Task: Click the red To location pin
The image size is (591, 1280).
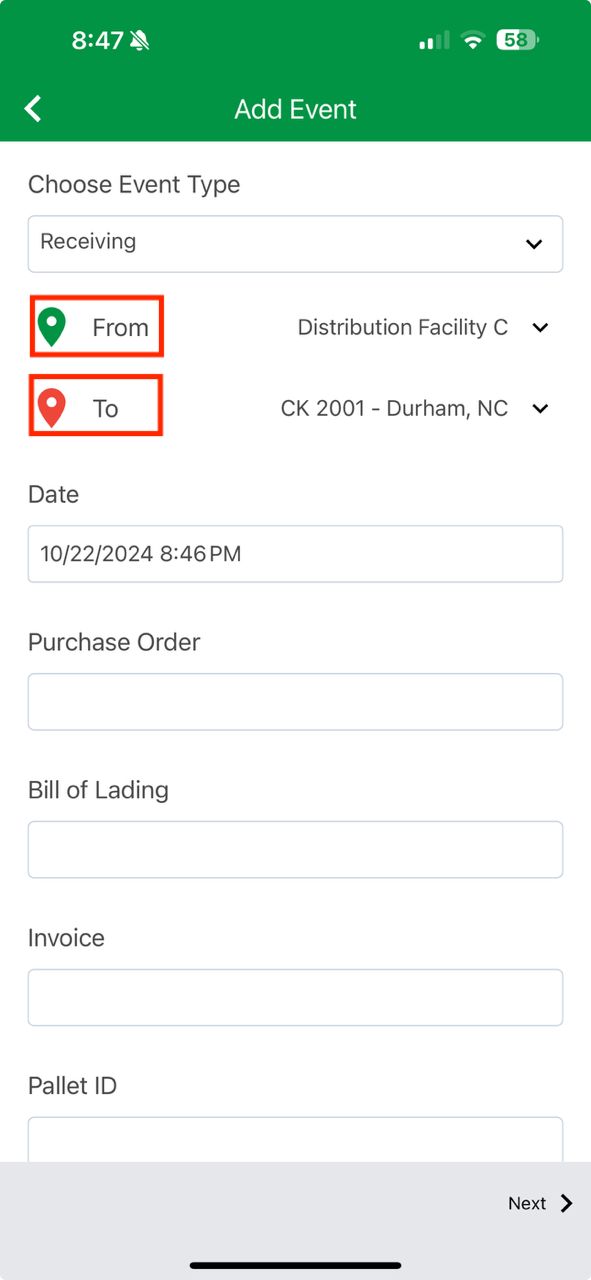Action: point(51,408)
